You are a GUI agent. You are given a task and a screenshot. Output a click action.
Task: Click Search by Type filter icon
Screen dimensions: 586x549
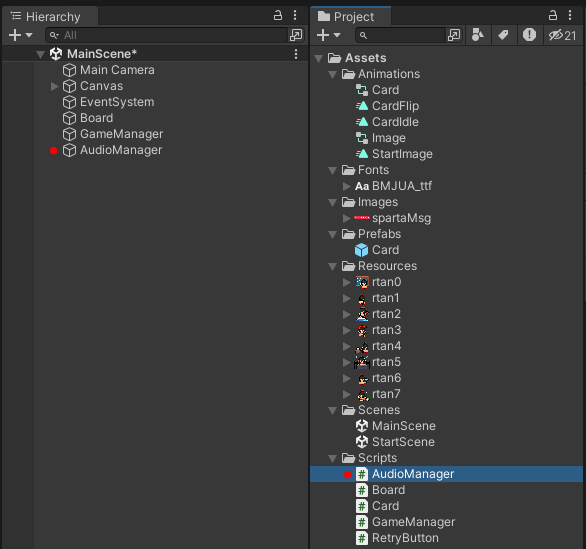coord(478,35)
